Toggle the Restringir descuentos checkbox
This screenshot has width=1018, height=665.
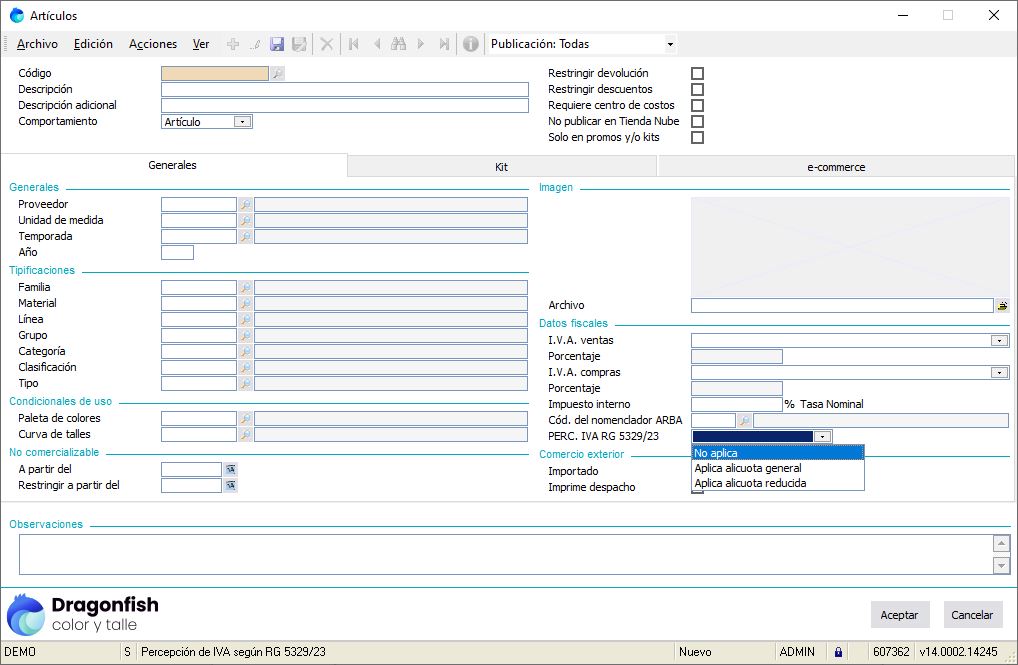coord(697,90)
